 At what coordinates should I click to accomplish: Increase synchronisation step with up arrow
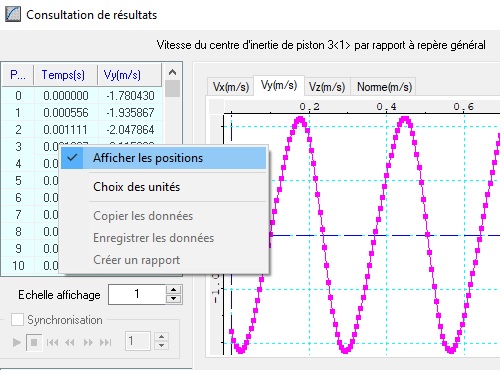[x=161, y=337]
